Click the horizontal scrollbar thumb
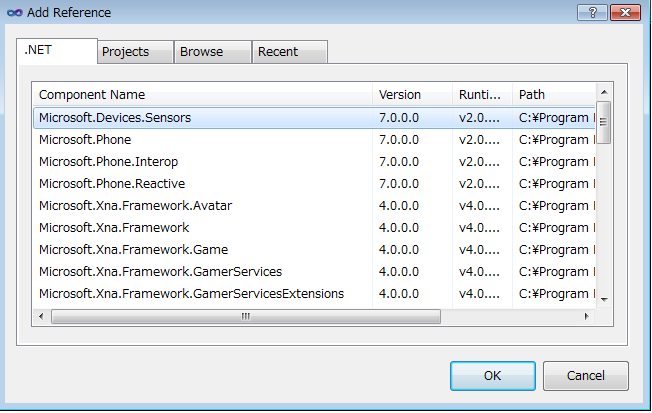Image resolution: width=652 pixels, height=413 pixels. [x=246, y=317]
